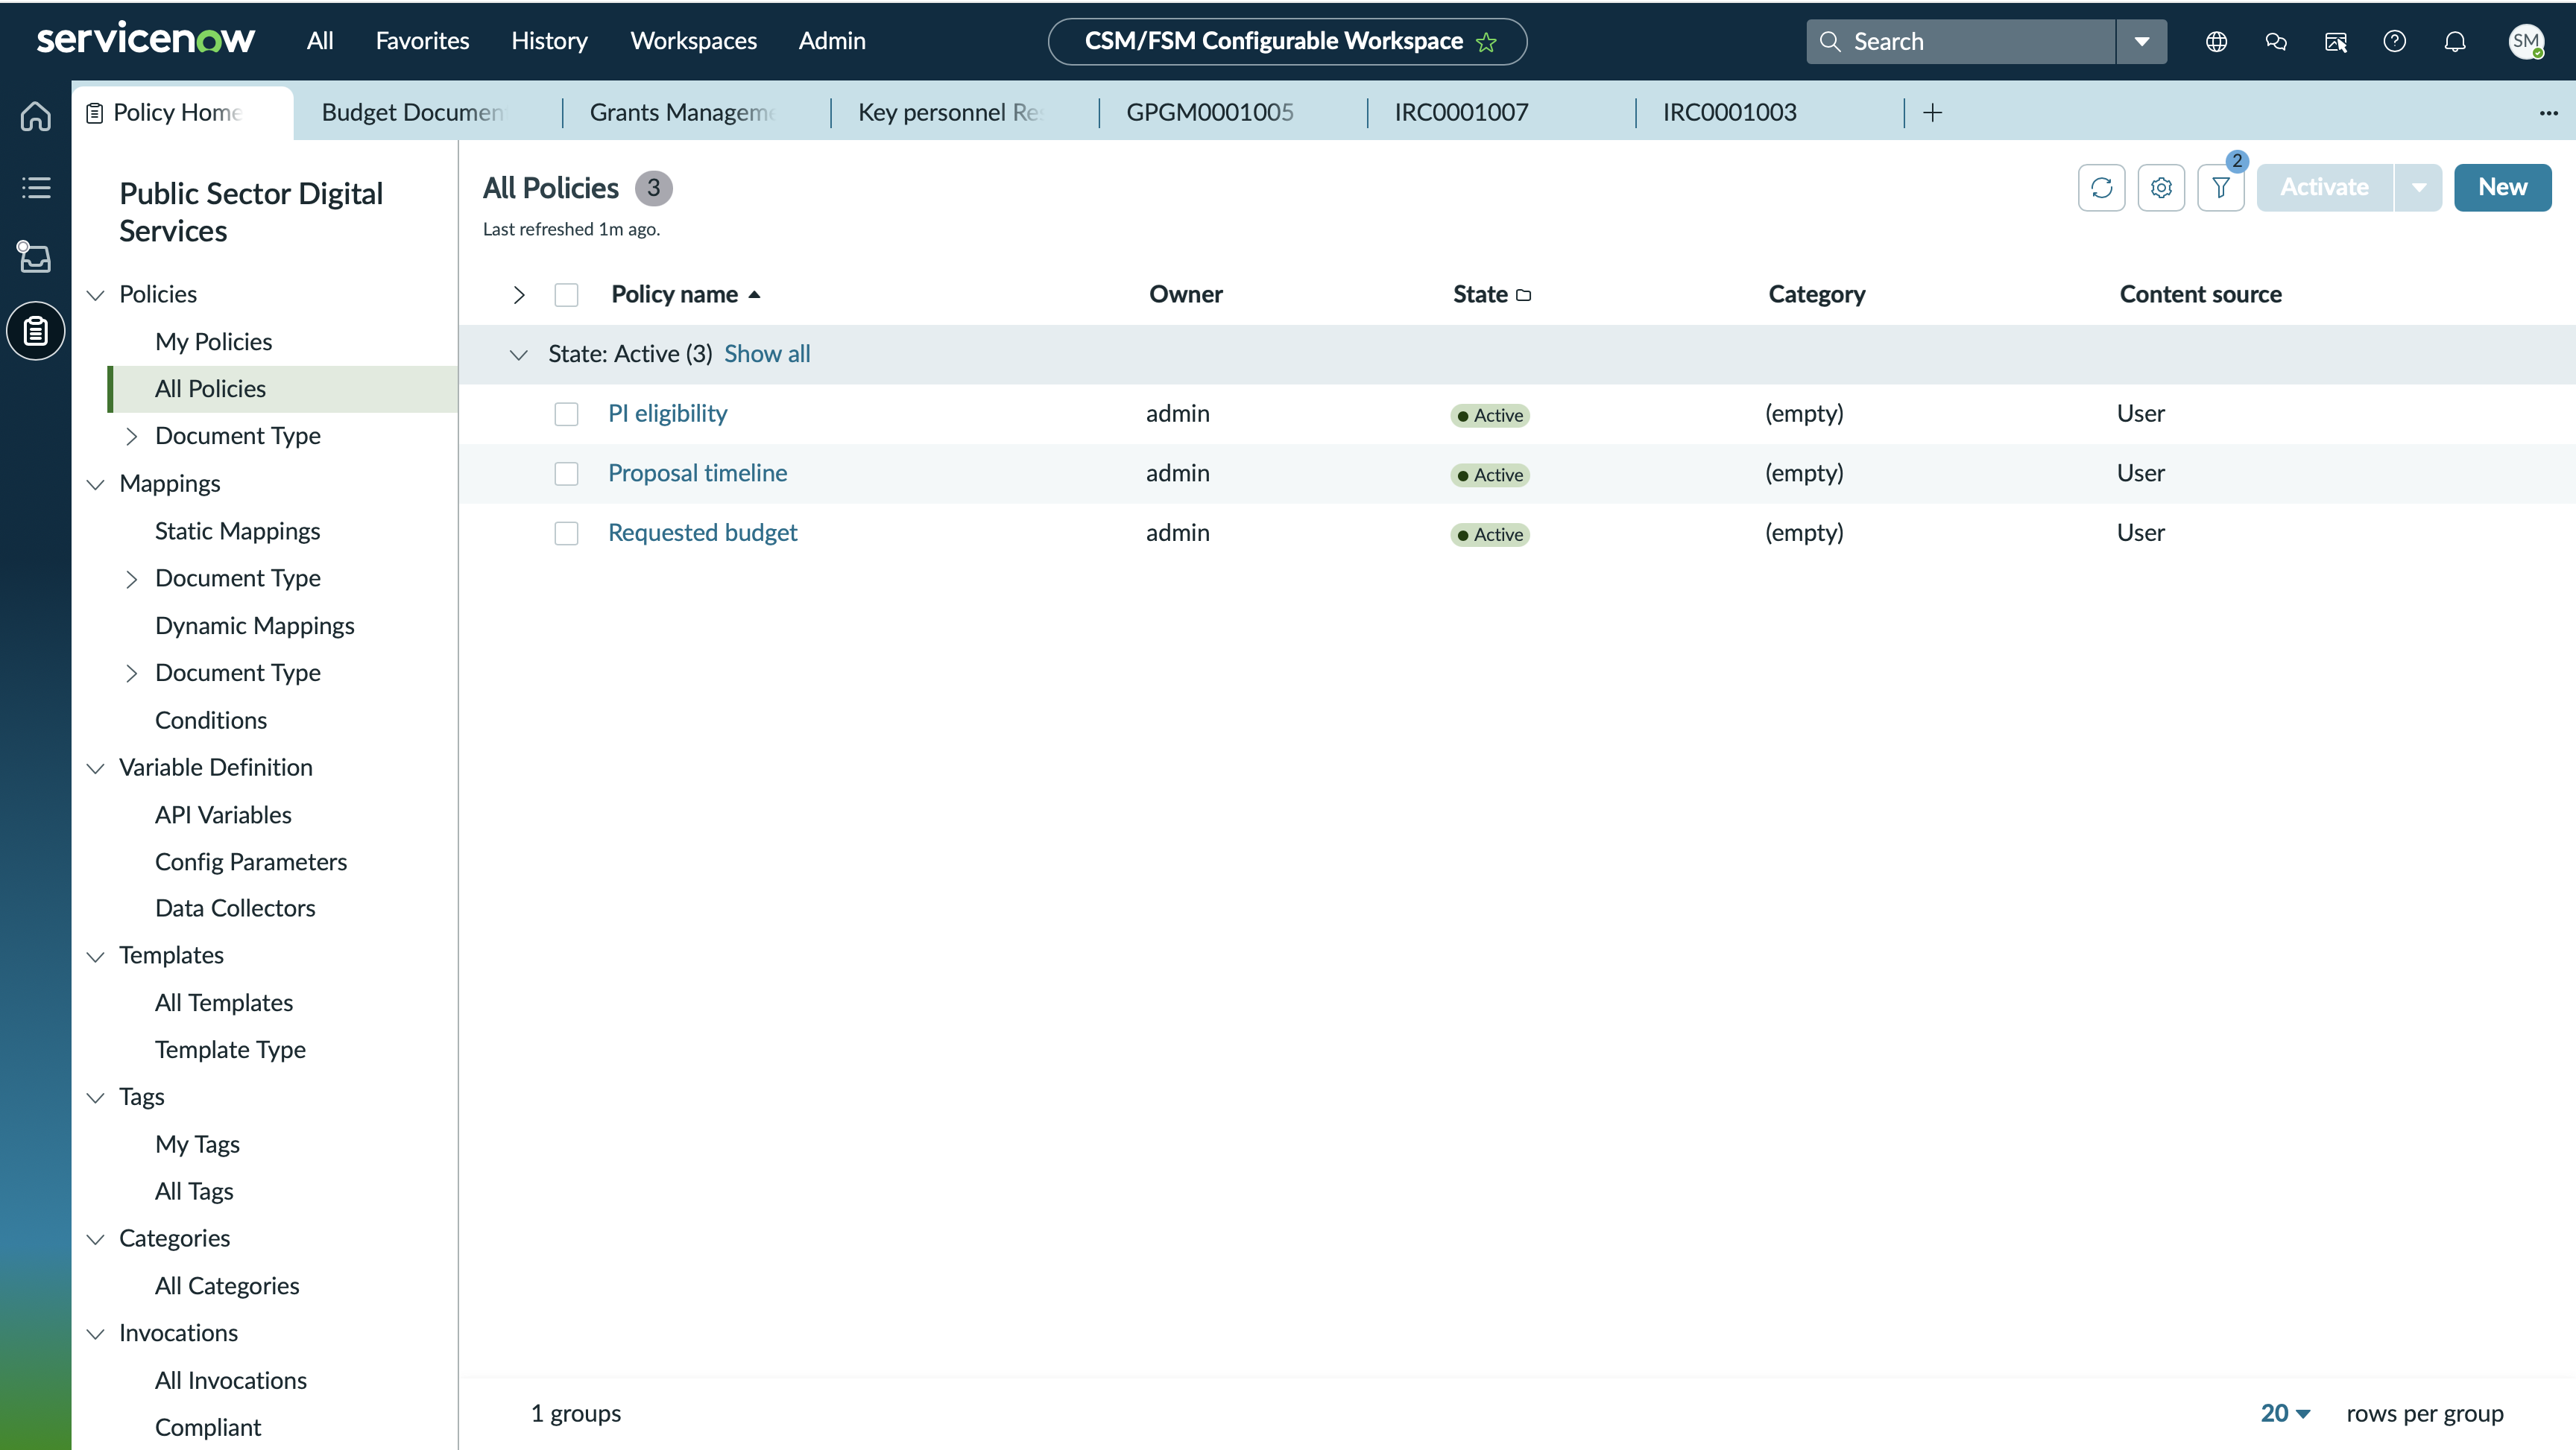
Task: Open the List view icon in sidebar
Action: pos(35,187)
